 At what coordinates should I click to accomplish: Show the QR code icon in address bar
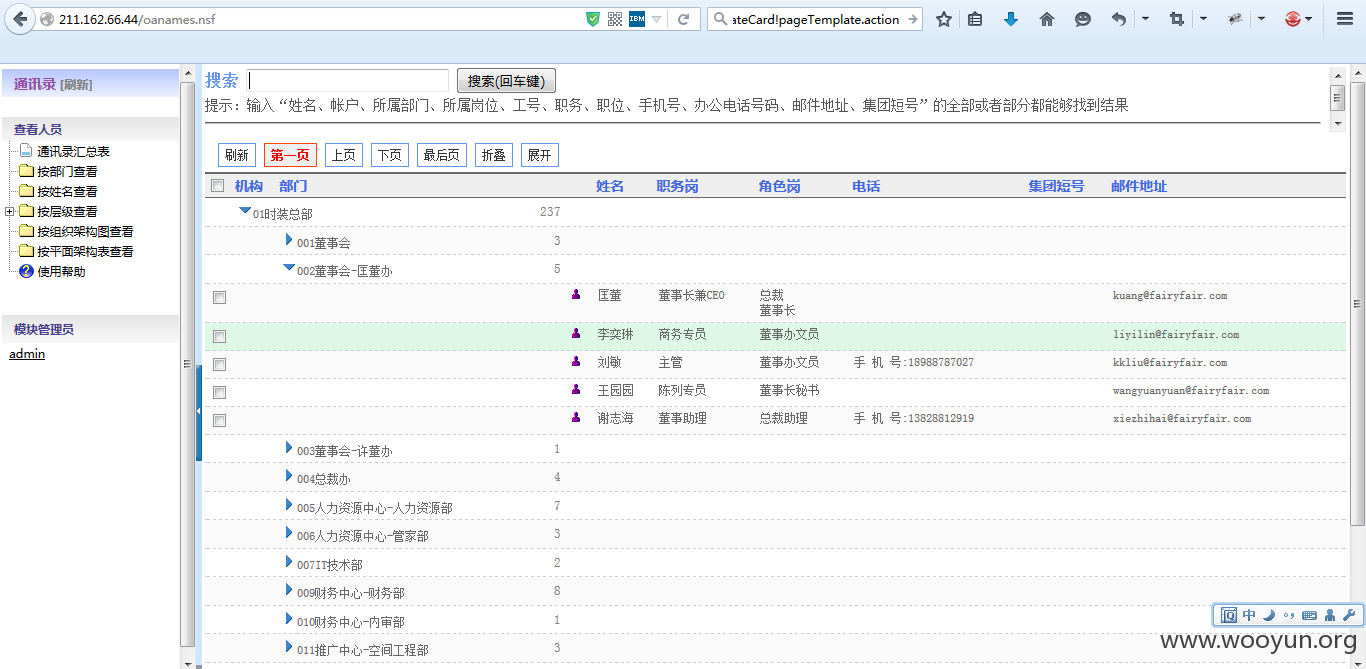coord(615,19)
